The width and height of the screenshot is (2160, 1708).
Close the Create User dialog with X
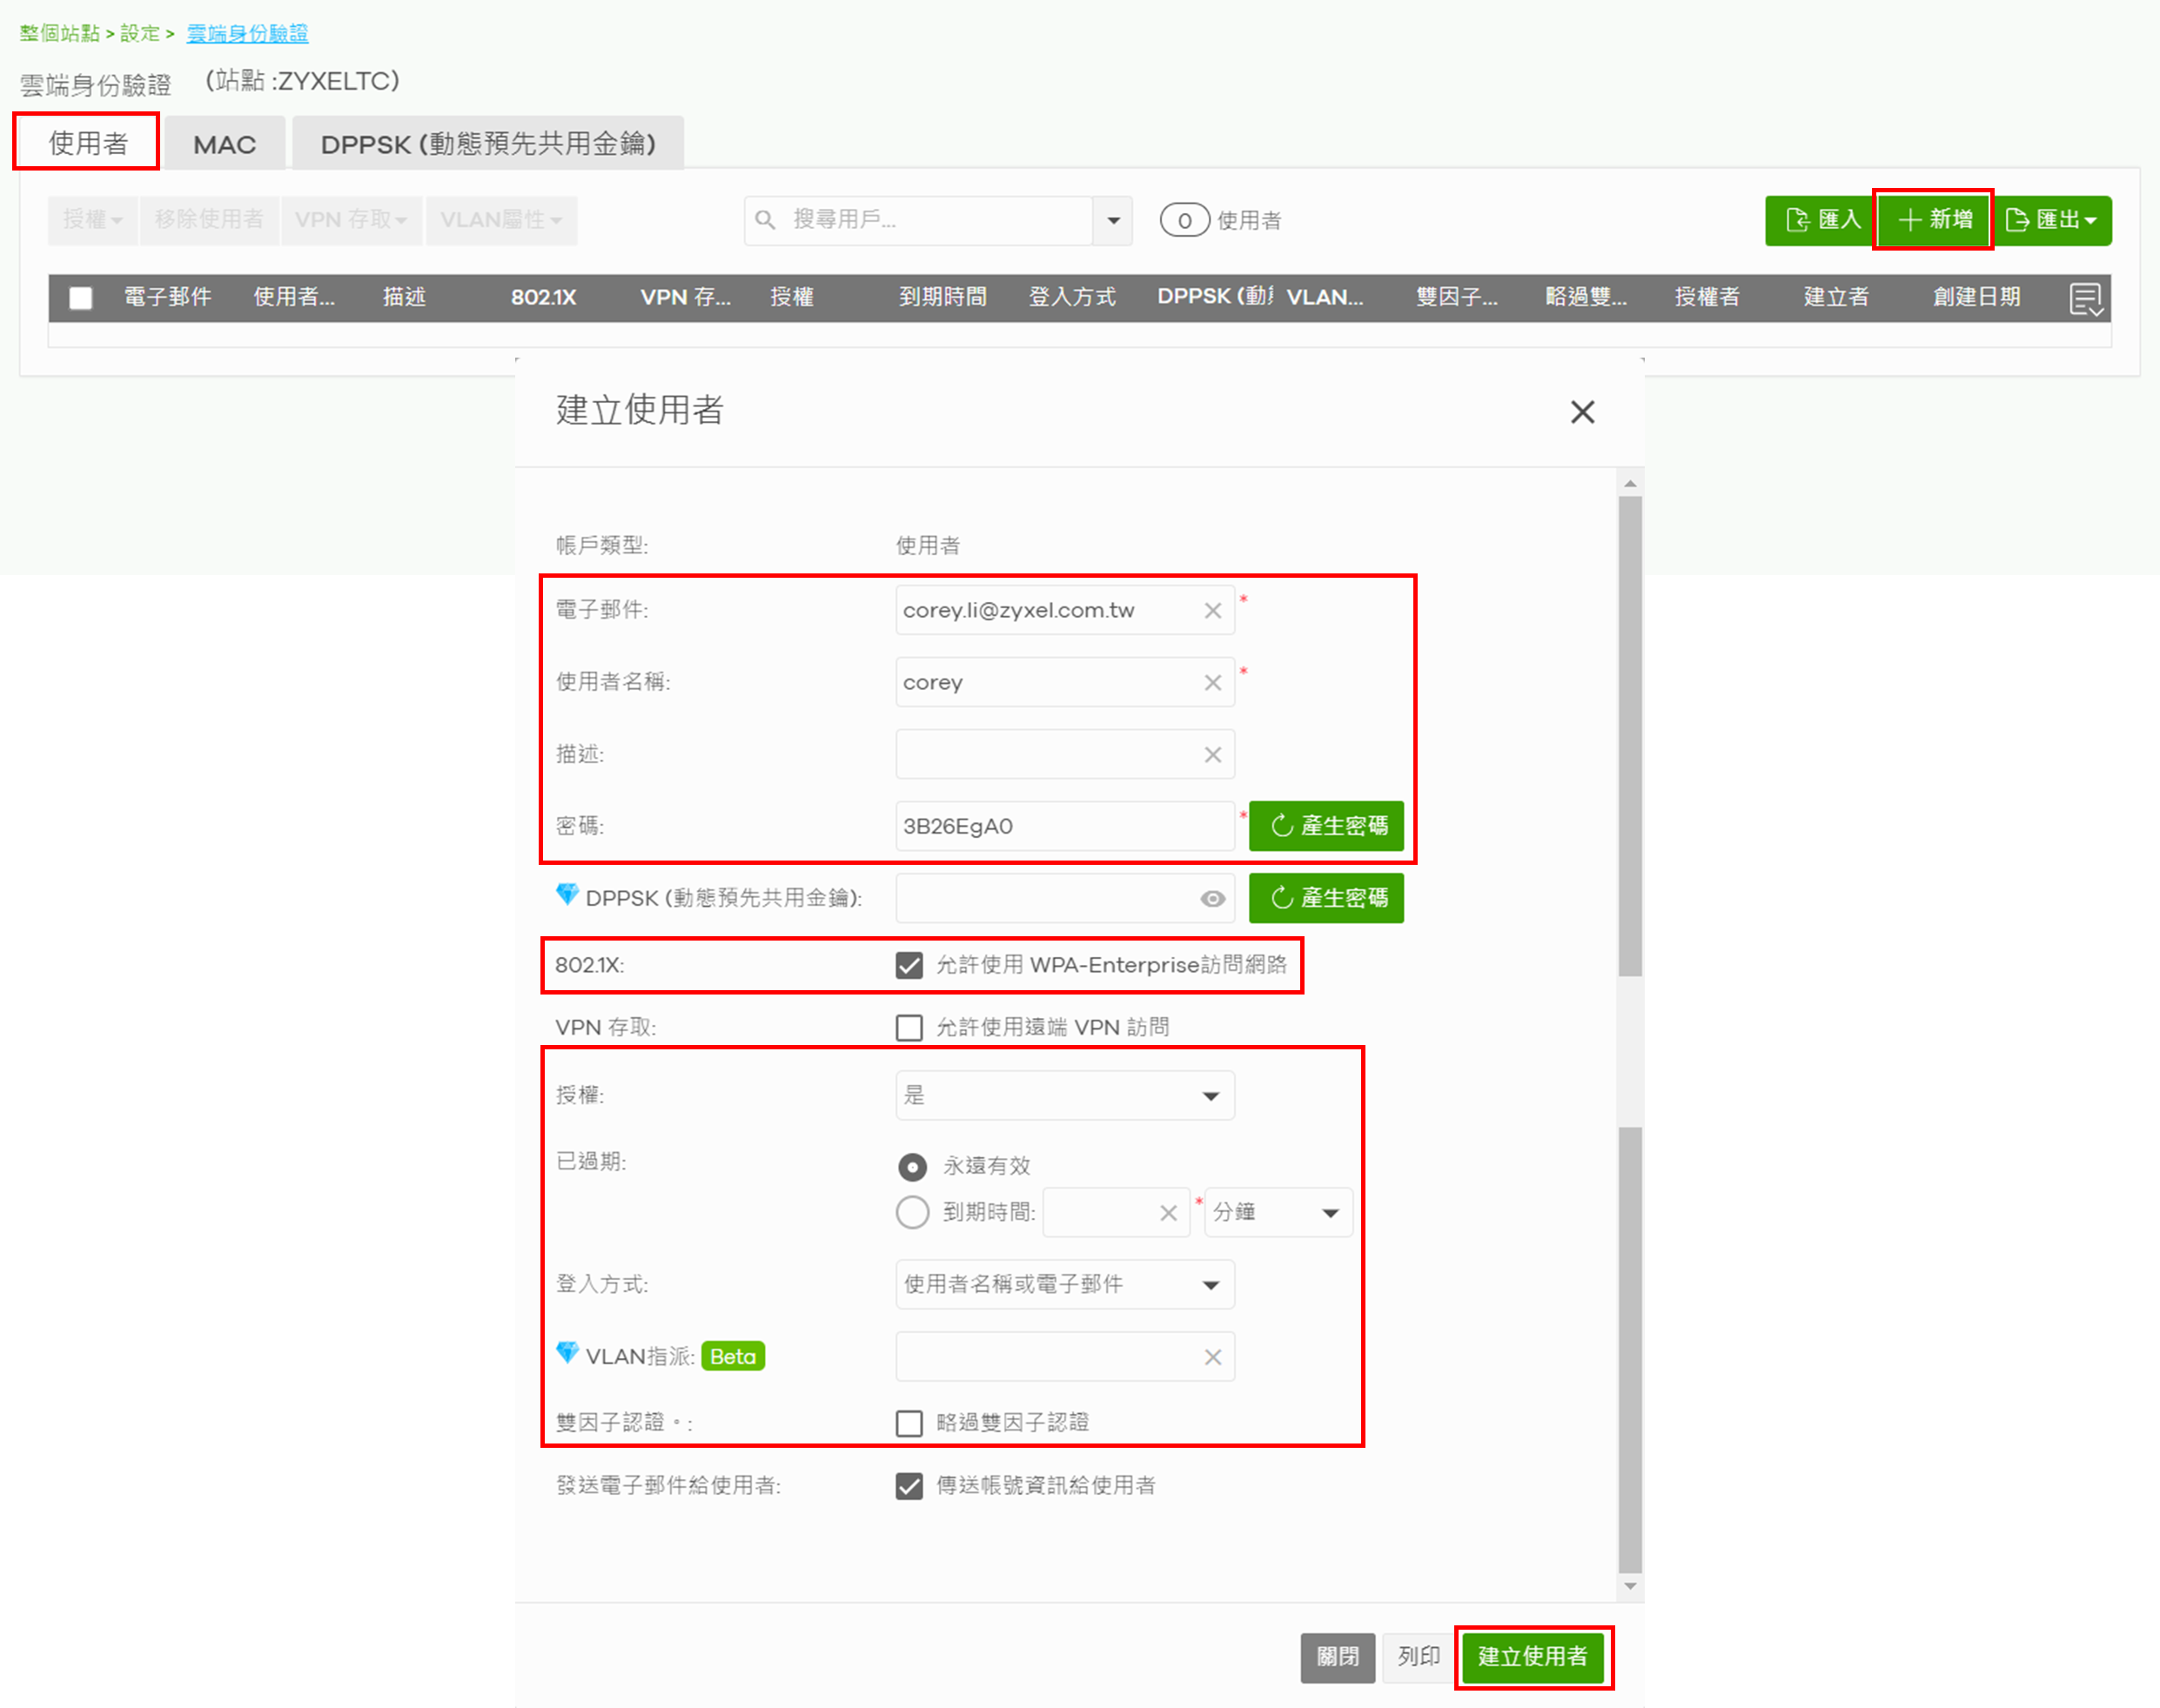click(x=1582, y=412)
